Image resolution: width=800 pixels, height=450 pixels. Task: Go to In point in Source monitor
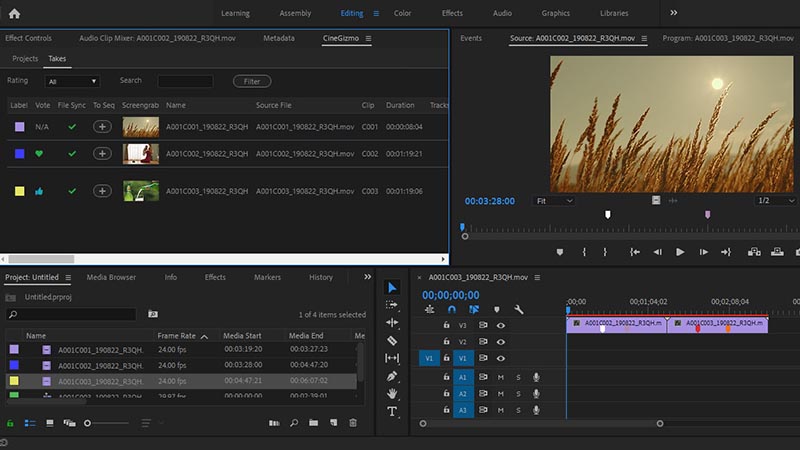[634, 252]
